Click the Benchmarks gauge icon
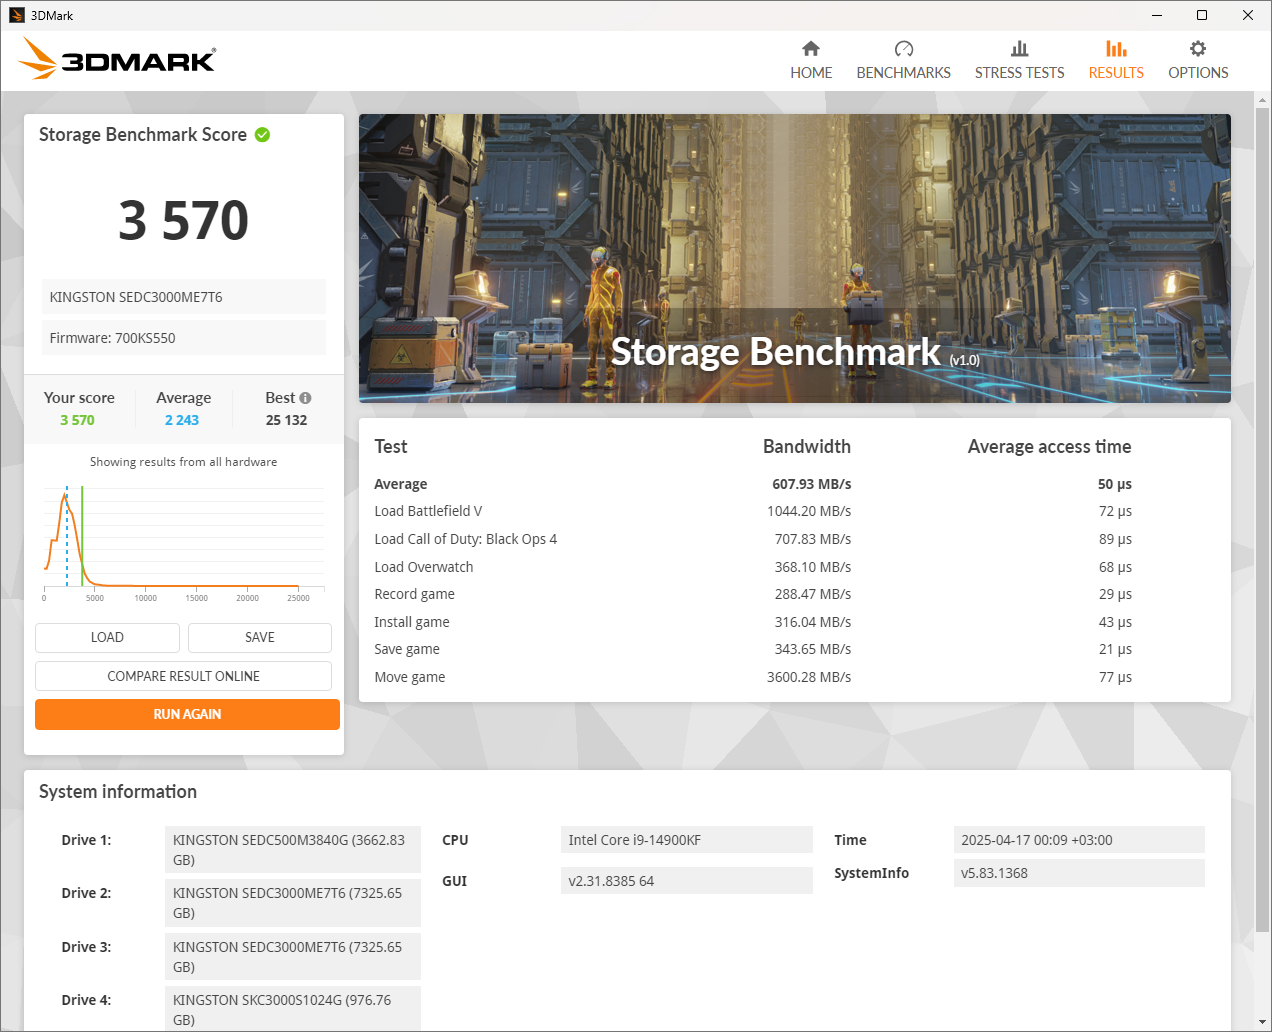This screenshot has width=1272, height=1032. (x=904, y=49)
